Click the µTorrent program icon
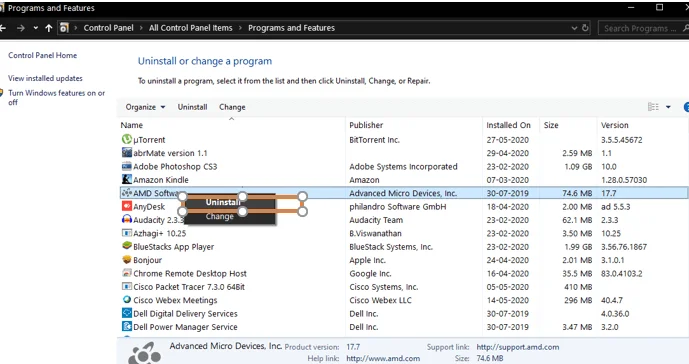 127,139
